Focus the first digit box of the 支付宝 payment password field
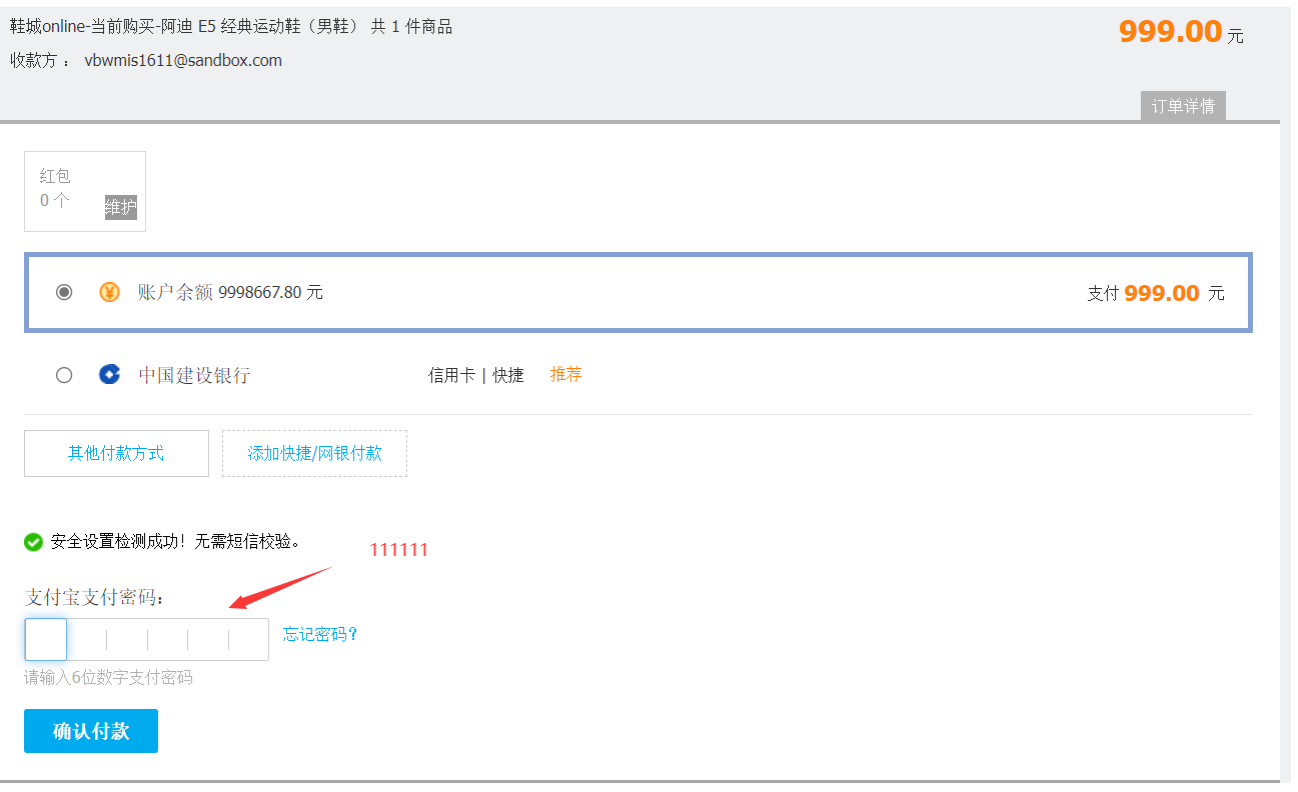Viewport: 1298px width, 792px height. point(45,639)
